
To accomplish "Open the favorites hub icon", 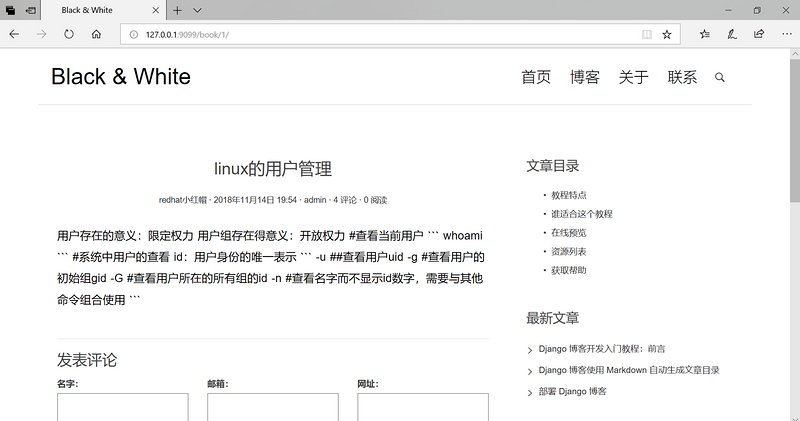I will point(705,34).
